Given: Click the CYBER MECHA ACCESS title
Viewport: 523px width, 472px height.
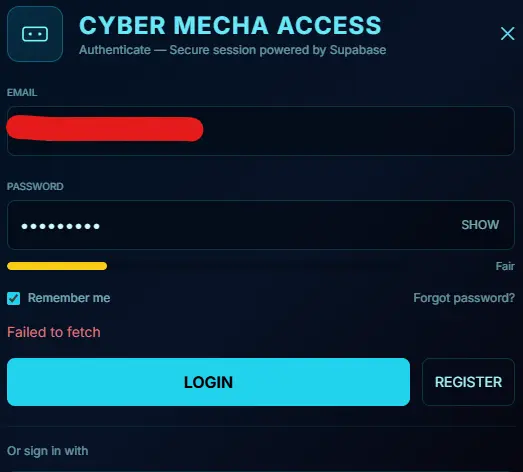Looking at the screenshot, I should (x=230, y=25).
